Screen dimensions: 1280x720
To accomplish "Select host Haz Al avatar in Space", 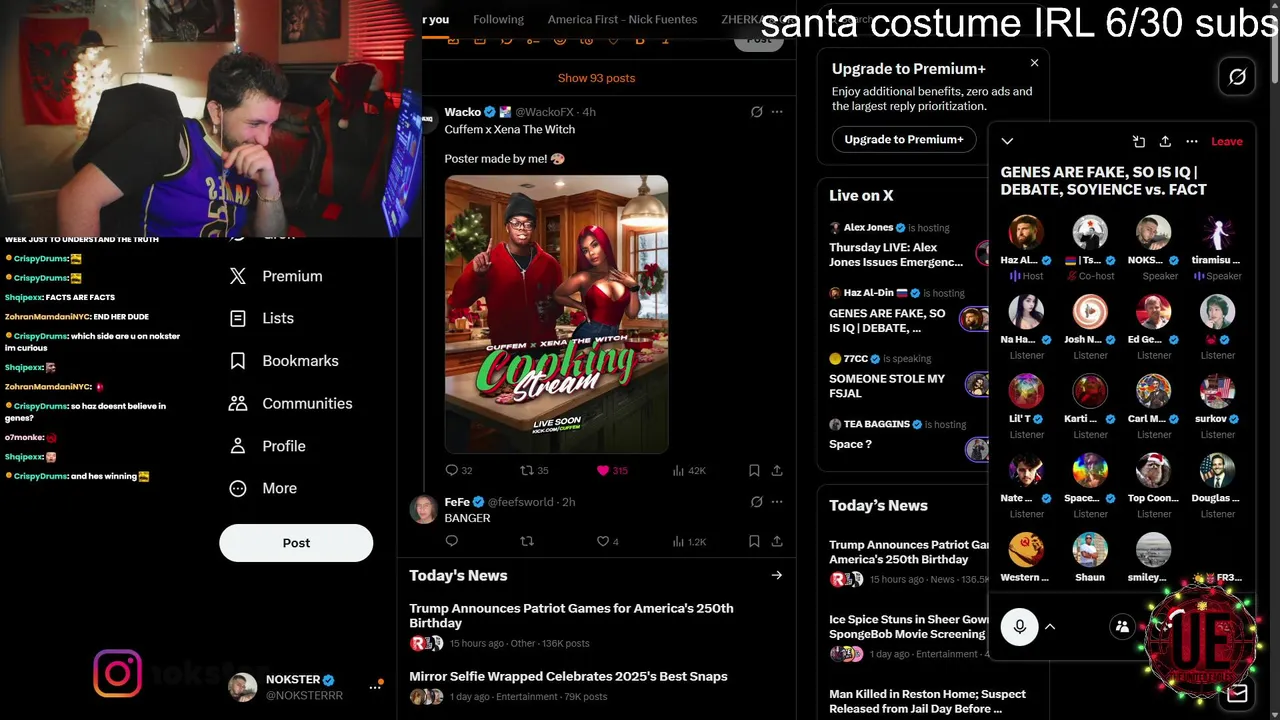I will click(x=1026, y=232).
